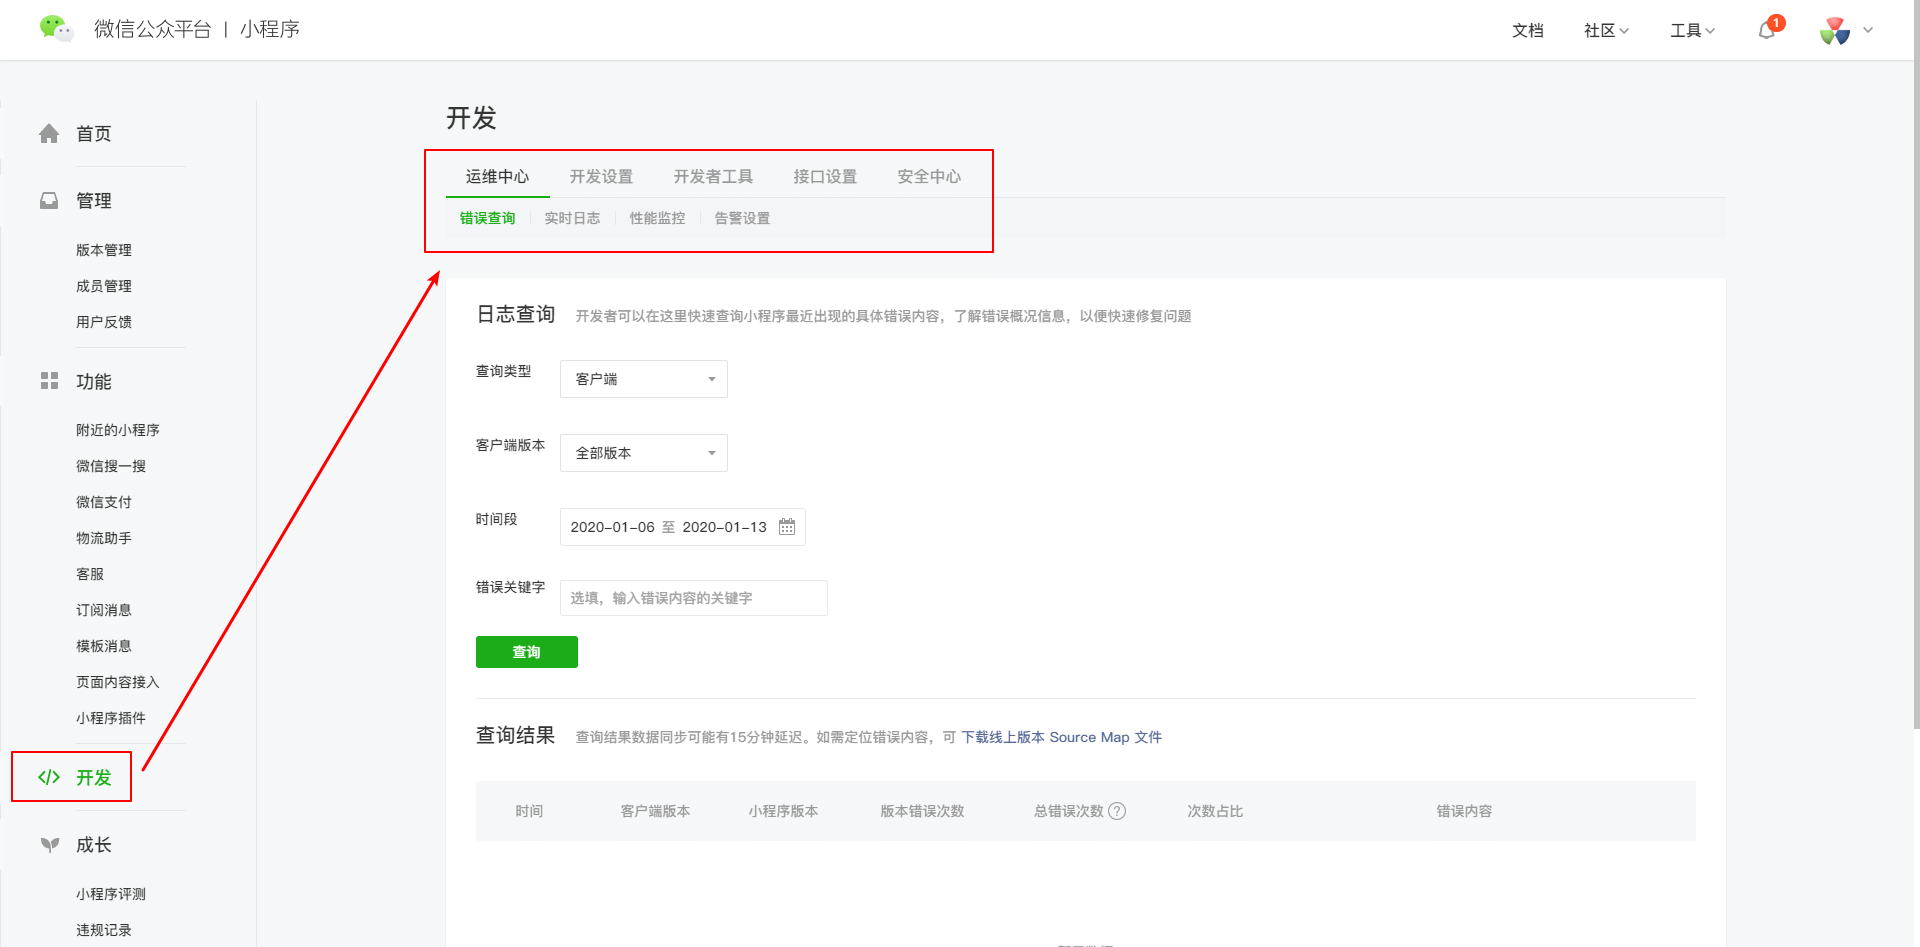Open 模板消息 in the sidebar
The height and width of the screenshot is (947, 1920).
tap(104, 646)
